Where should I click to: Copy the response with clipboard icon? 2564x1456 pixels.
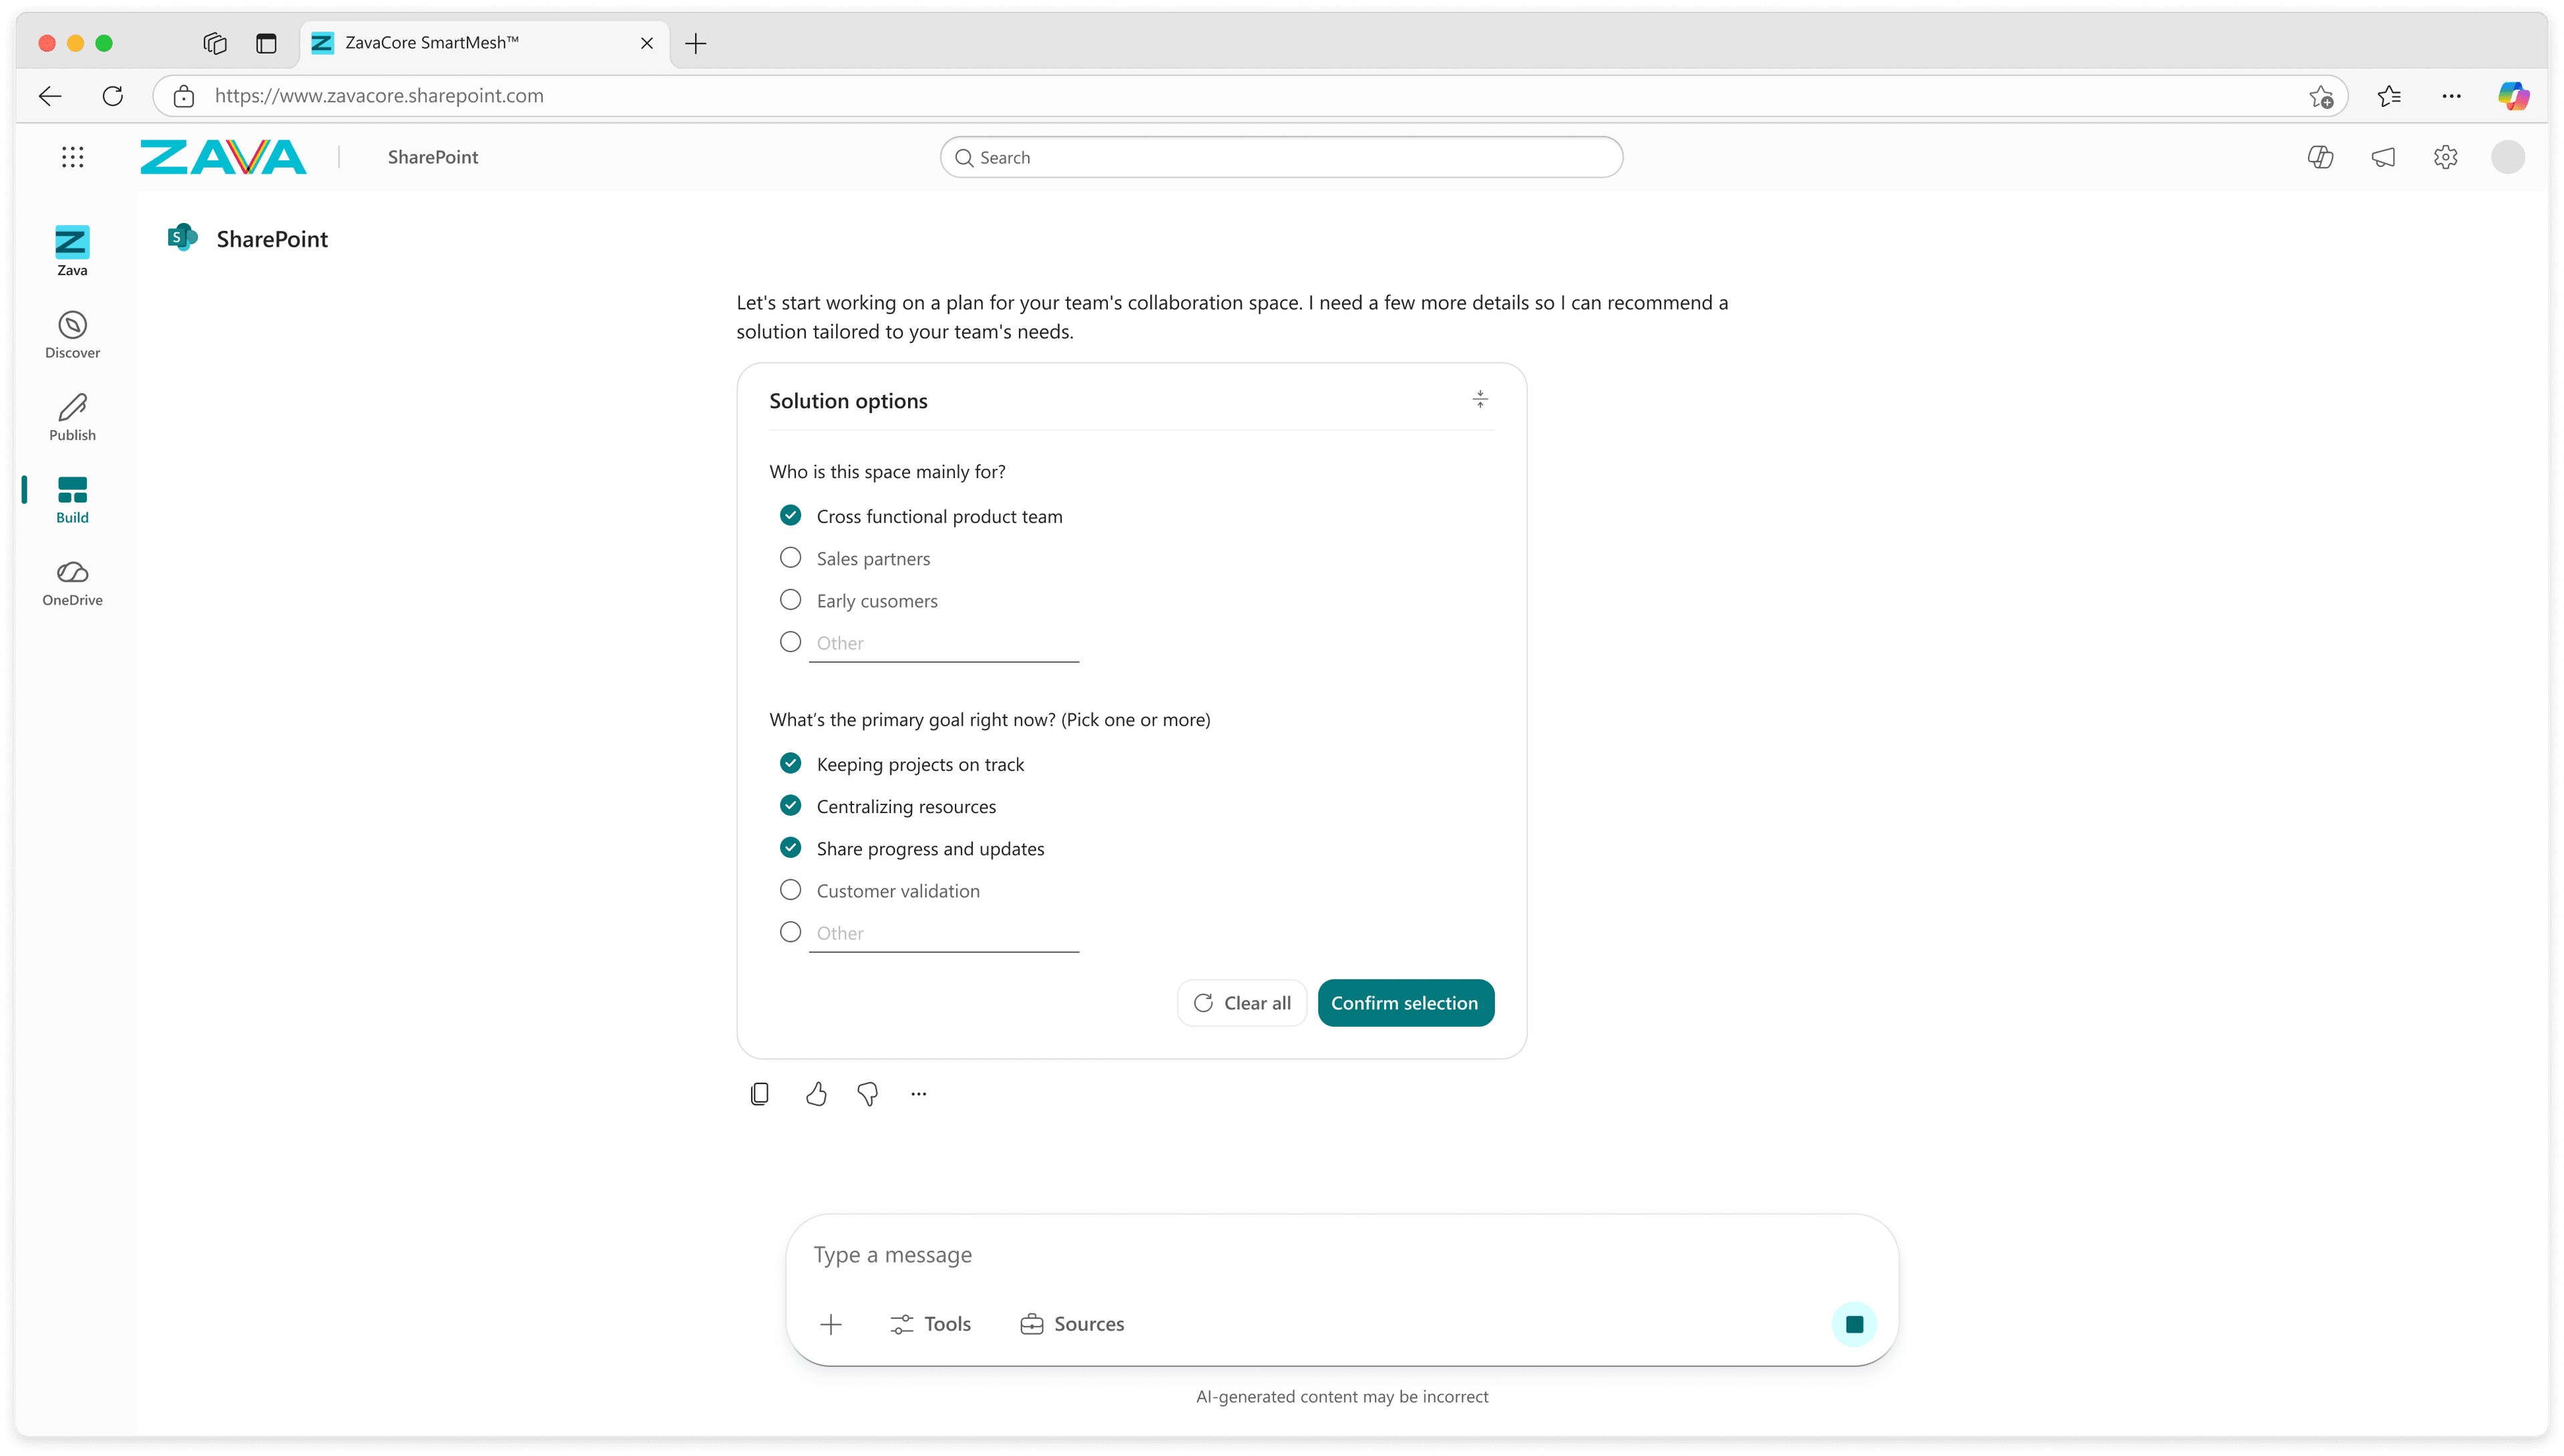click(x=760, y=1094)
